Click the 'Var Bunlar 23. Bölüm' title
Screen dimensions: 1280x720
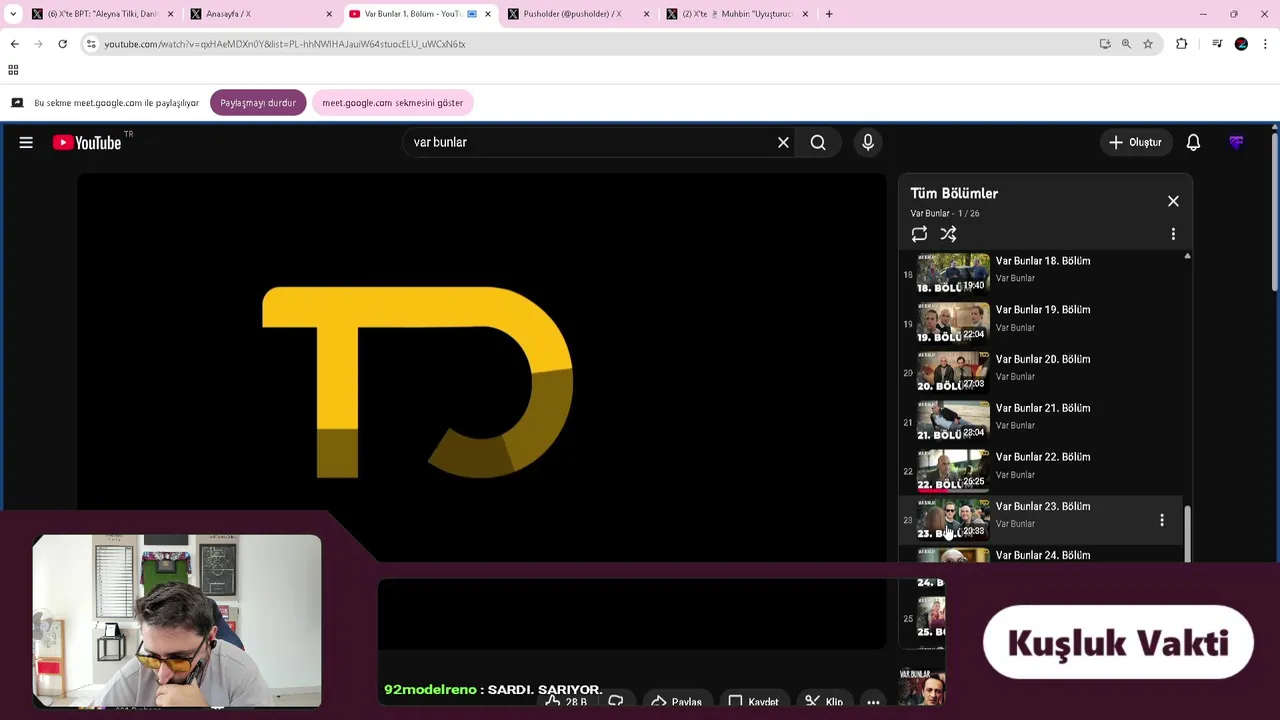pyautogui.click(x=1043, y=507)
